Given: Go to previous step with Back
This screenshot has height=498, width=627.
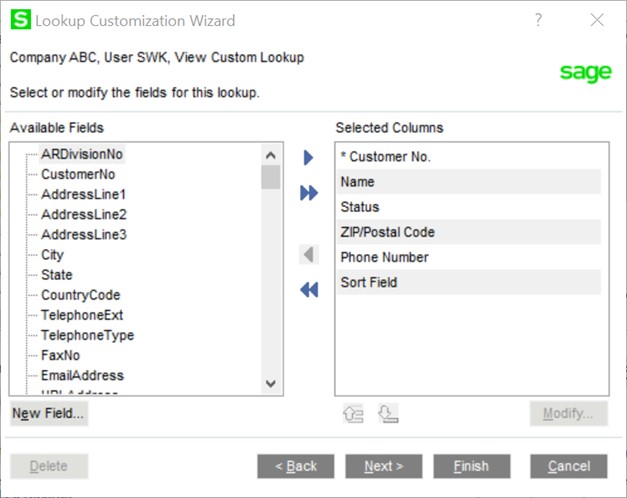Looking at the screenshot, I should pyautogui.click(x=296, y=466).
